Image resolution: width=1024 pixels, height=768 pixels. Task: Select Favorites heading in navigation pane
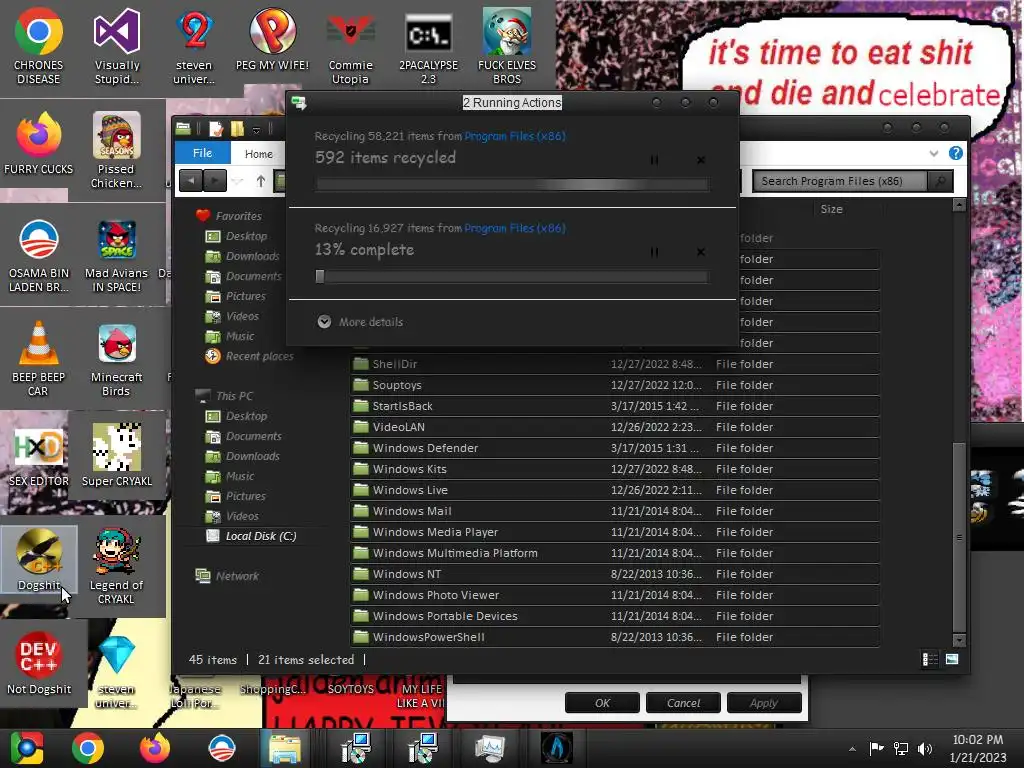[229, 216]
